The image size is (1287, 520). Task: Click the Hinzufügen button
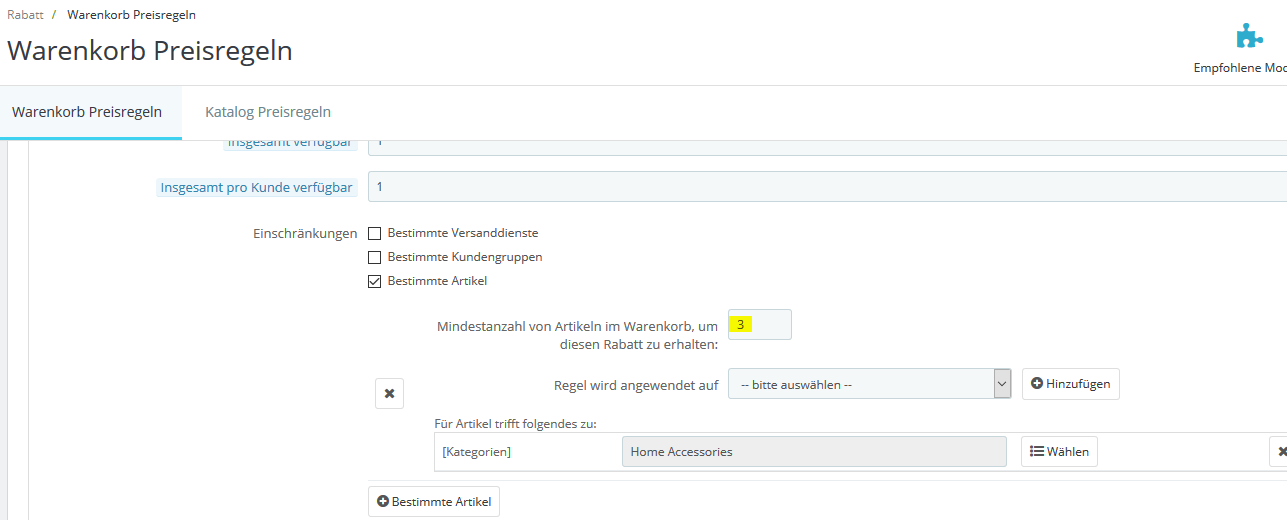click(1070, 384)
